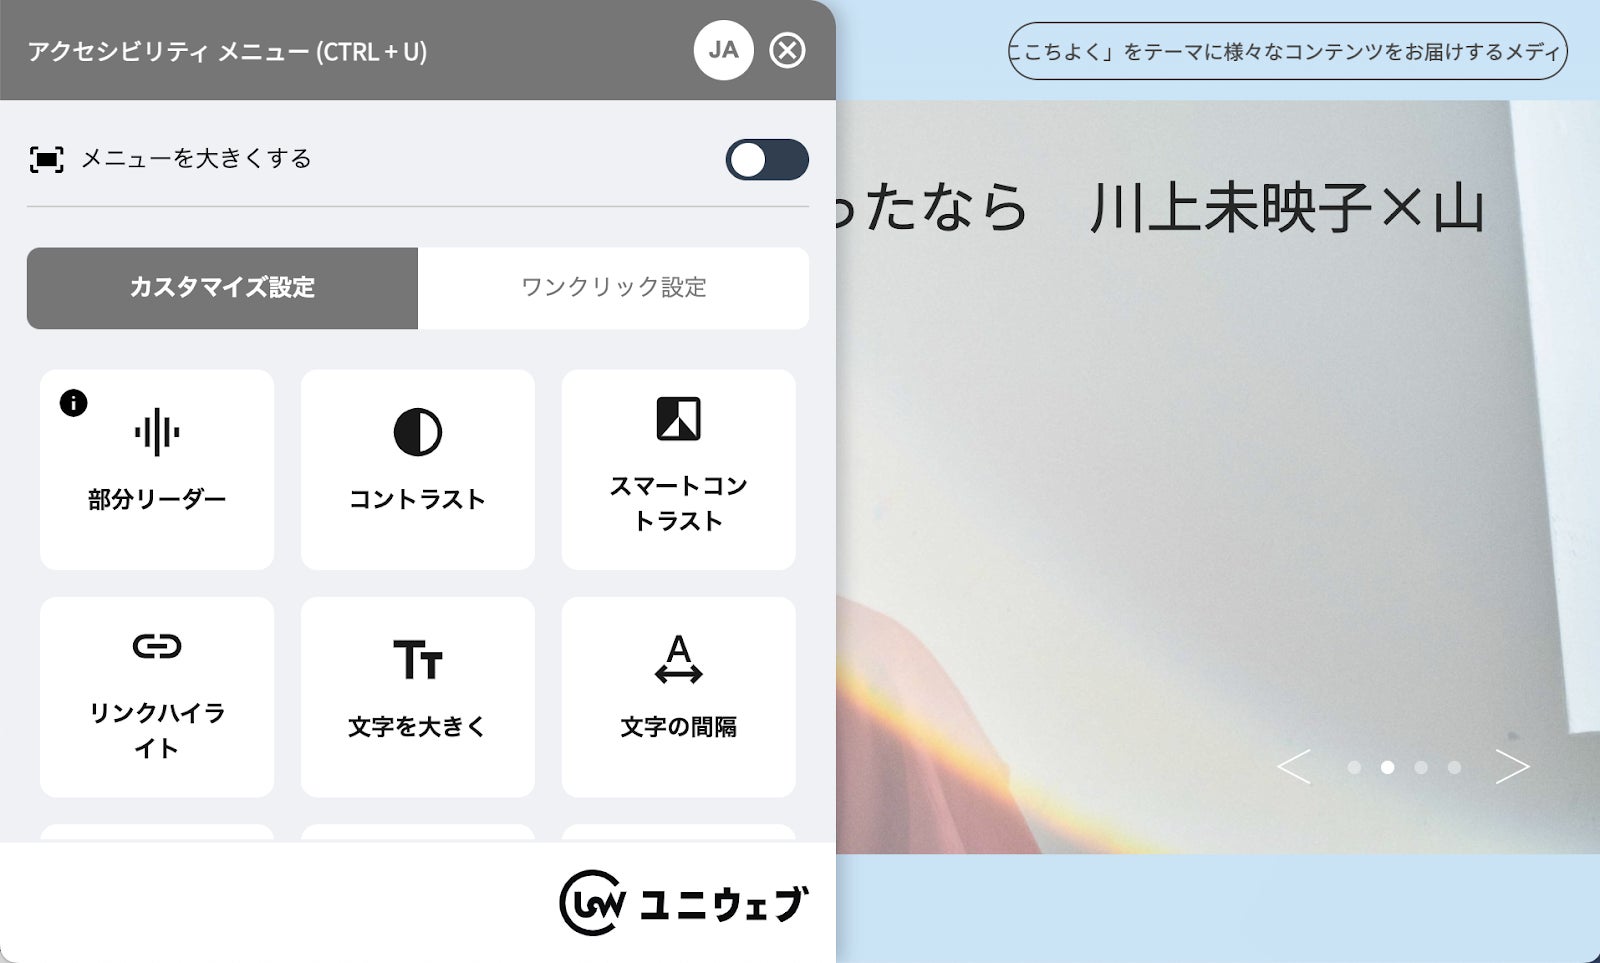This screenshot has height=963, width=1600.
Task: Jump to the fourth carousel dot
Action: [1454, 768]
